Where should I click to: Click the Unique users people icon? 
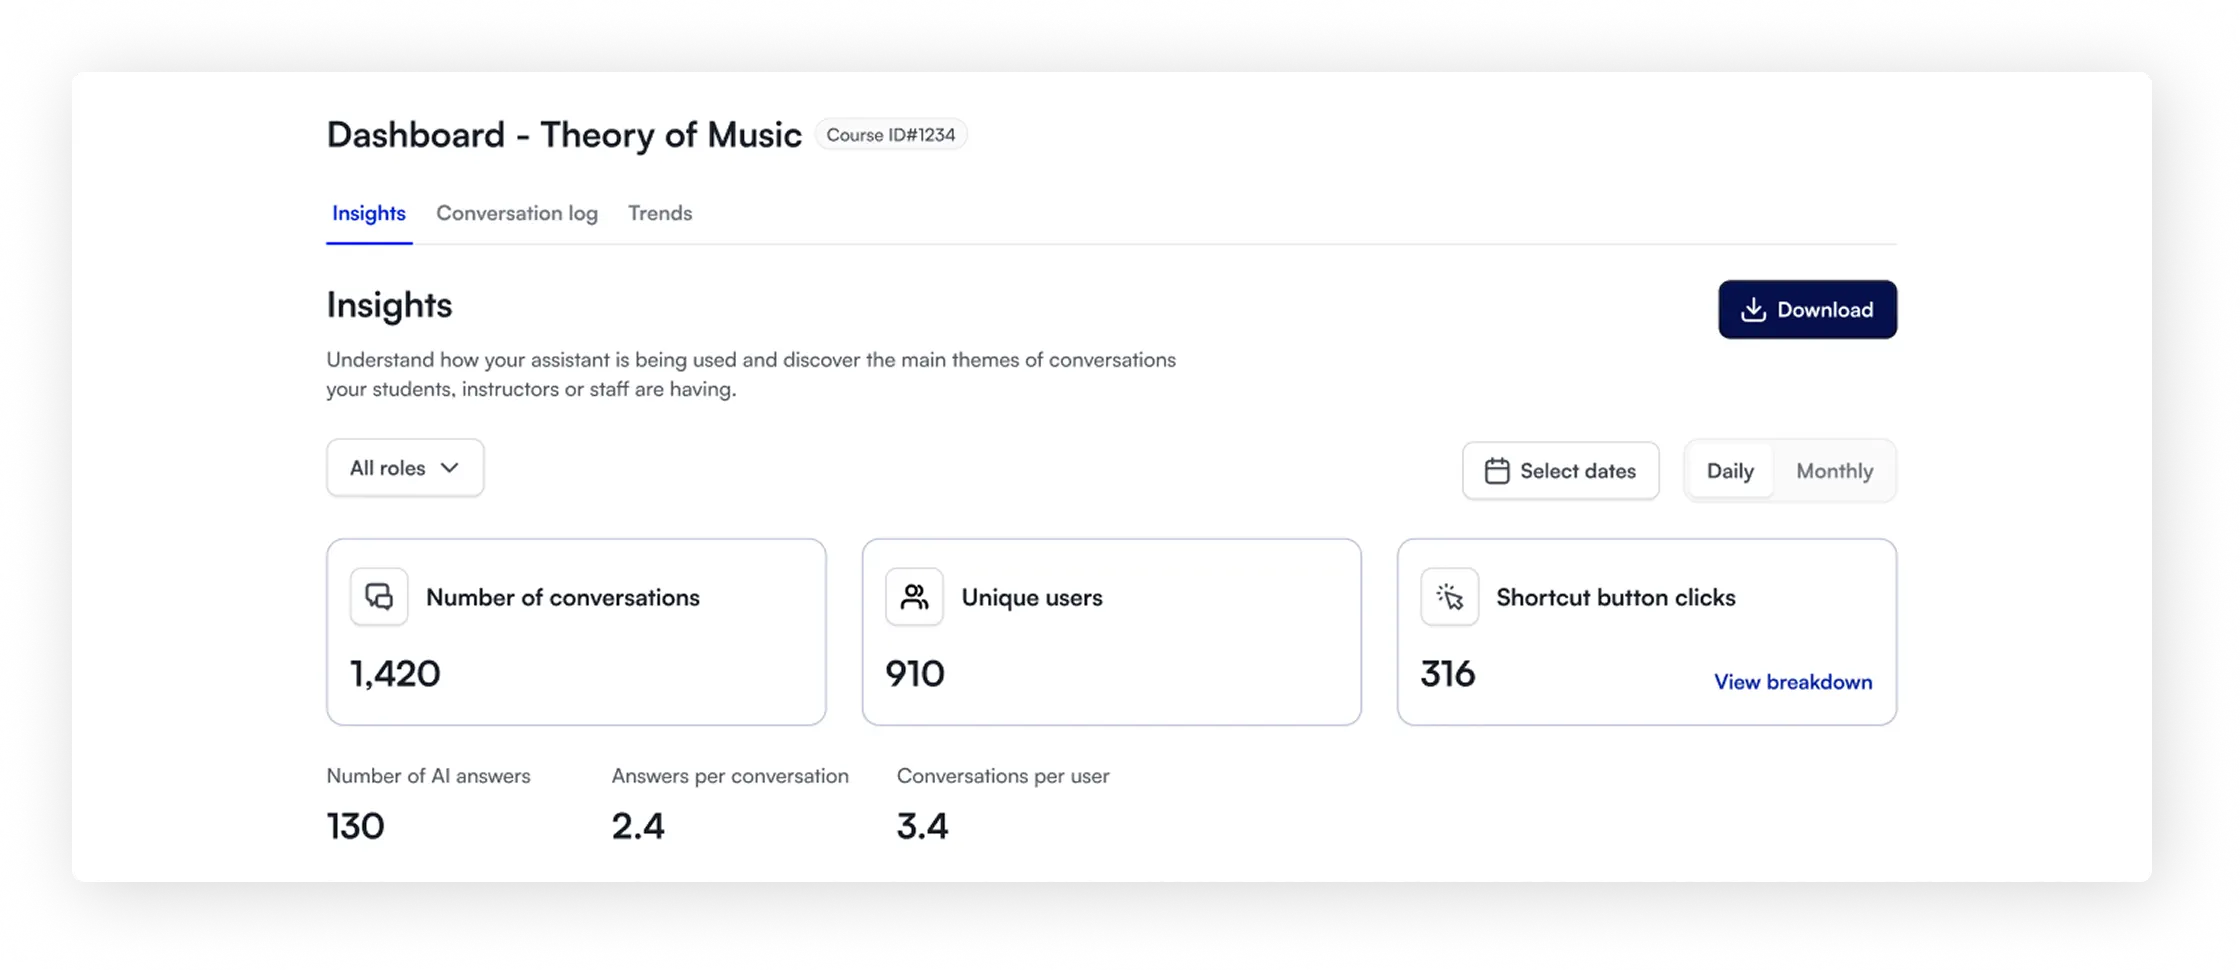pyautogui.click(x=914, y=597)
